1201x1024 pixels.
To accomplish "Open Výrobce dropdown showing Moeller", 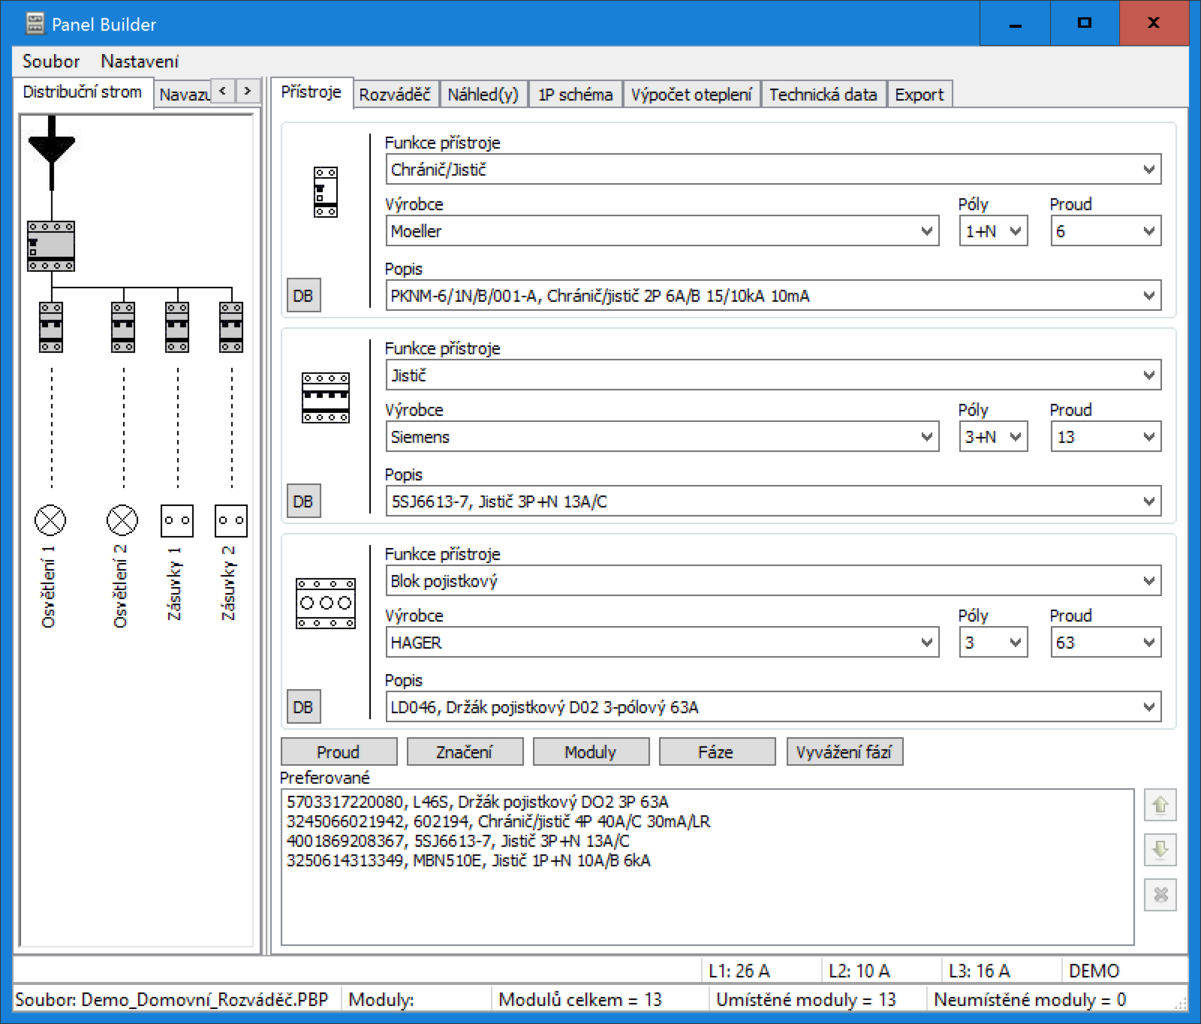I will click(x=662, y=231).
